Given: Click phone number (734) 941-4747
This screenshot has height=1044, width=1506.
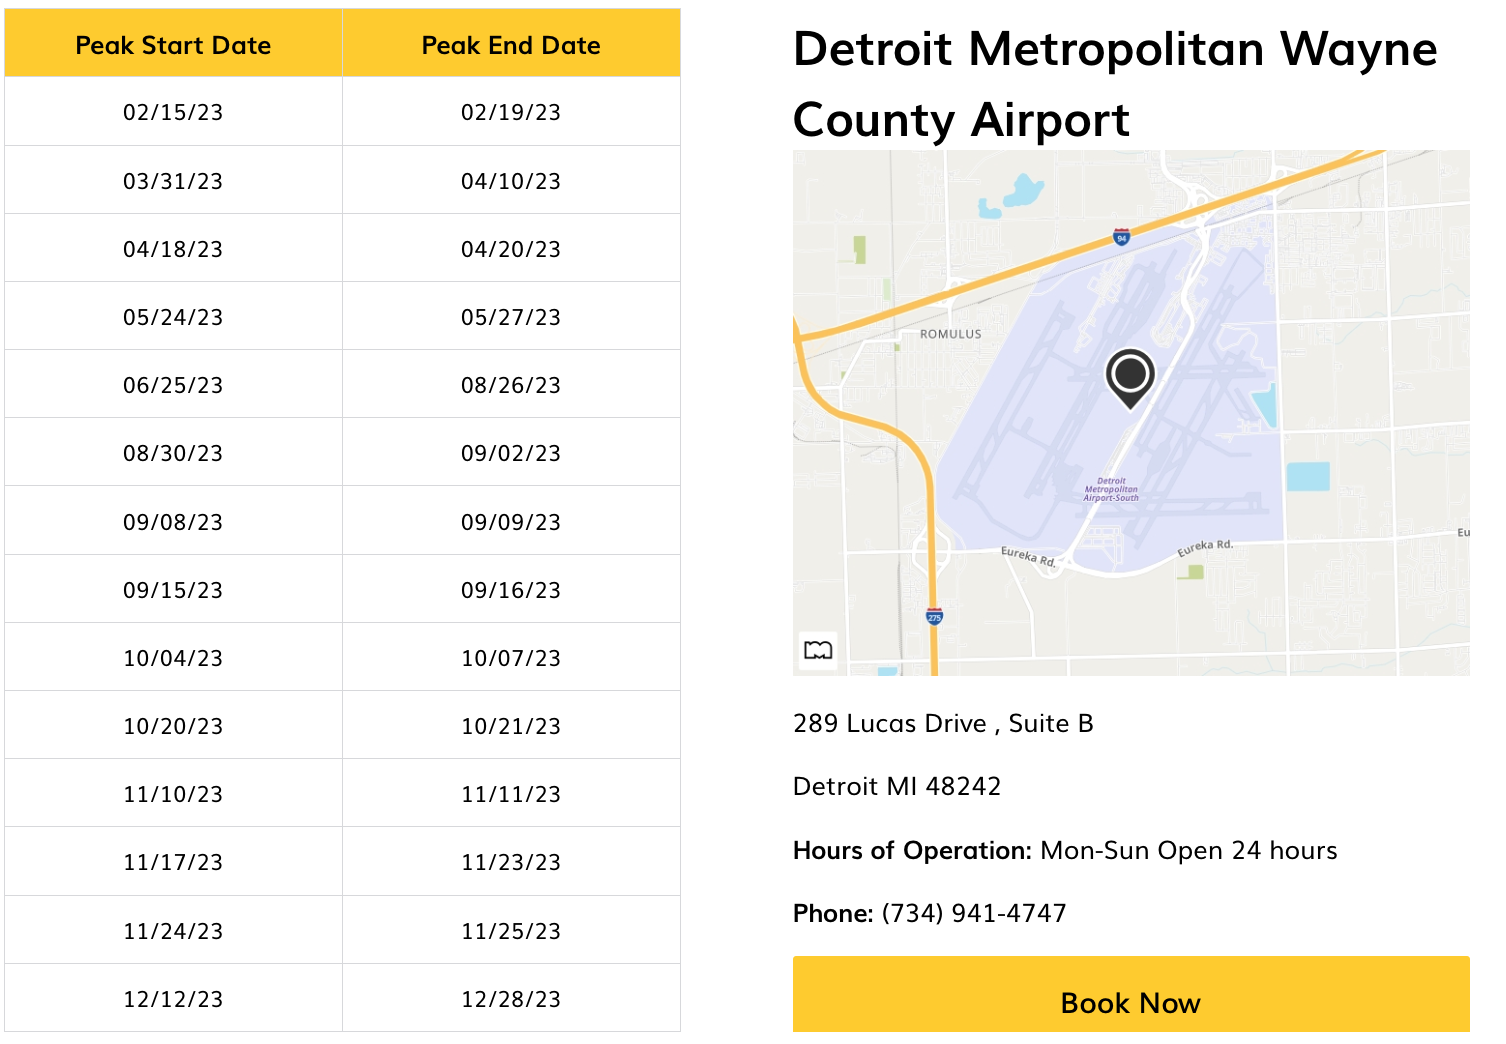Looking at the screenshot, I should coord(974,913).
